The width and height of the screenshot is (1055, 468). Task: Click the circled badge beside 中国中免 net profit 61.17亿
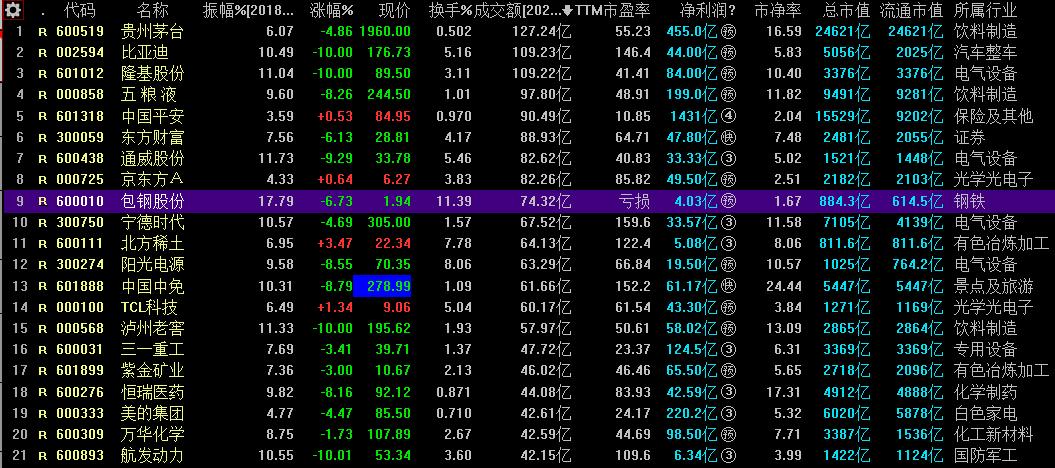click(729, 286)
